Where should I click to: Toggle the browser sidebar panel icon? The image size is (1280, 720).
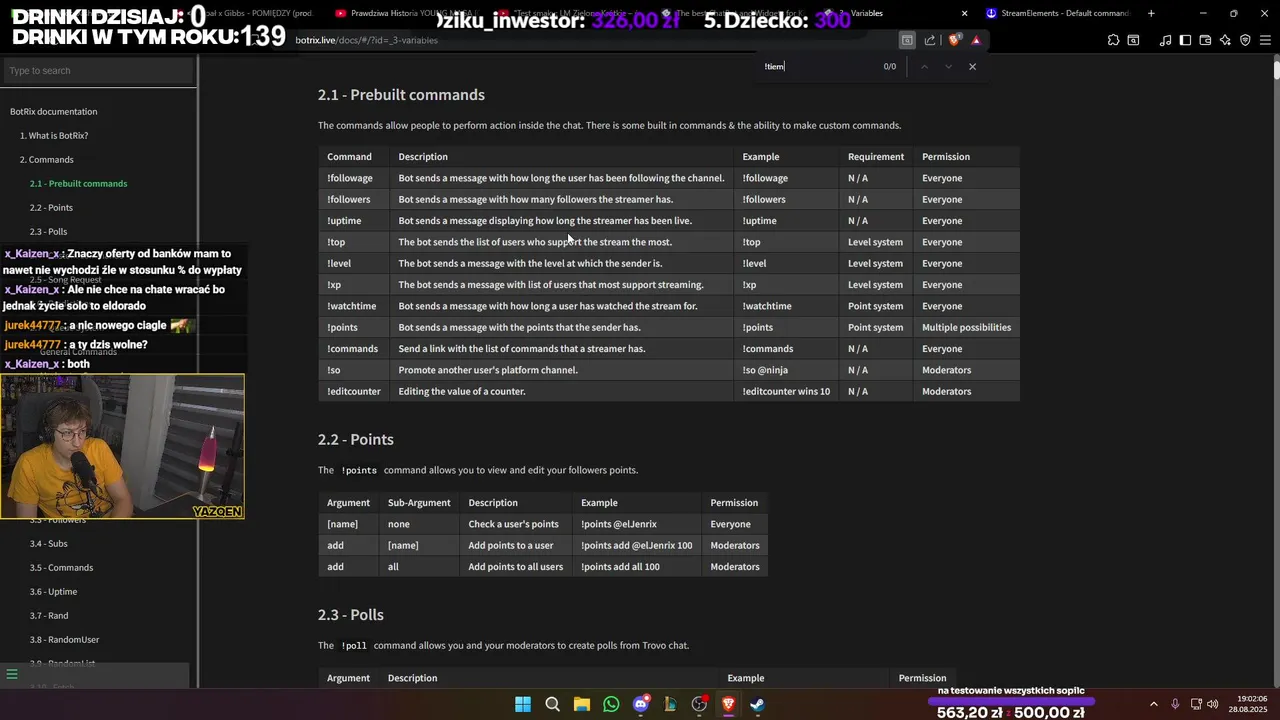(1185, 40)
